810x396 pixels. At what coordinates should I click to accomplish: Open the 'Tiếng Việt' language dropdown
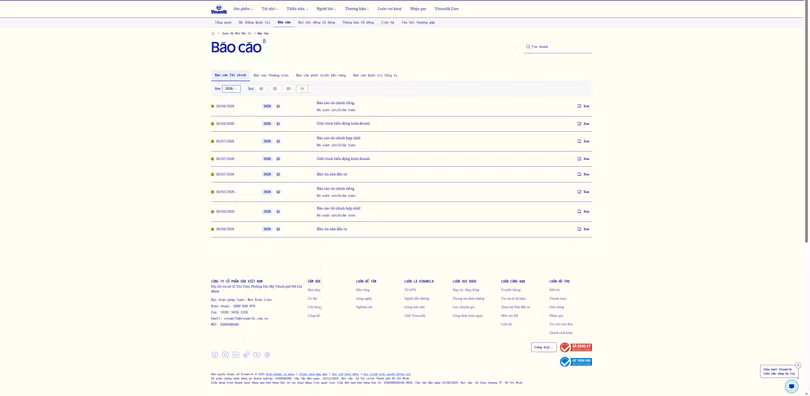coord(543,347)
